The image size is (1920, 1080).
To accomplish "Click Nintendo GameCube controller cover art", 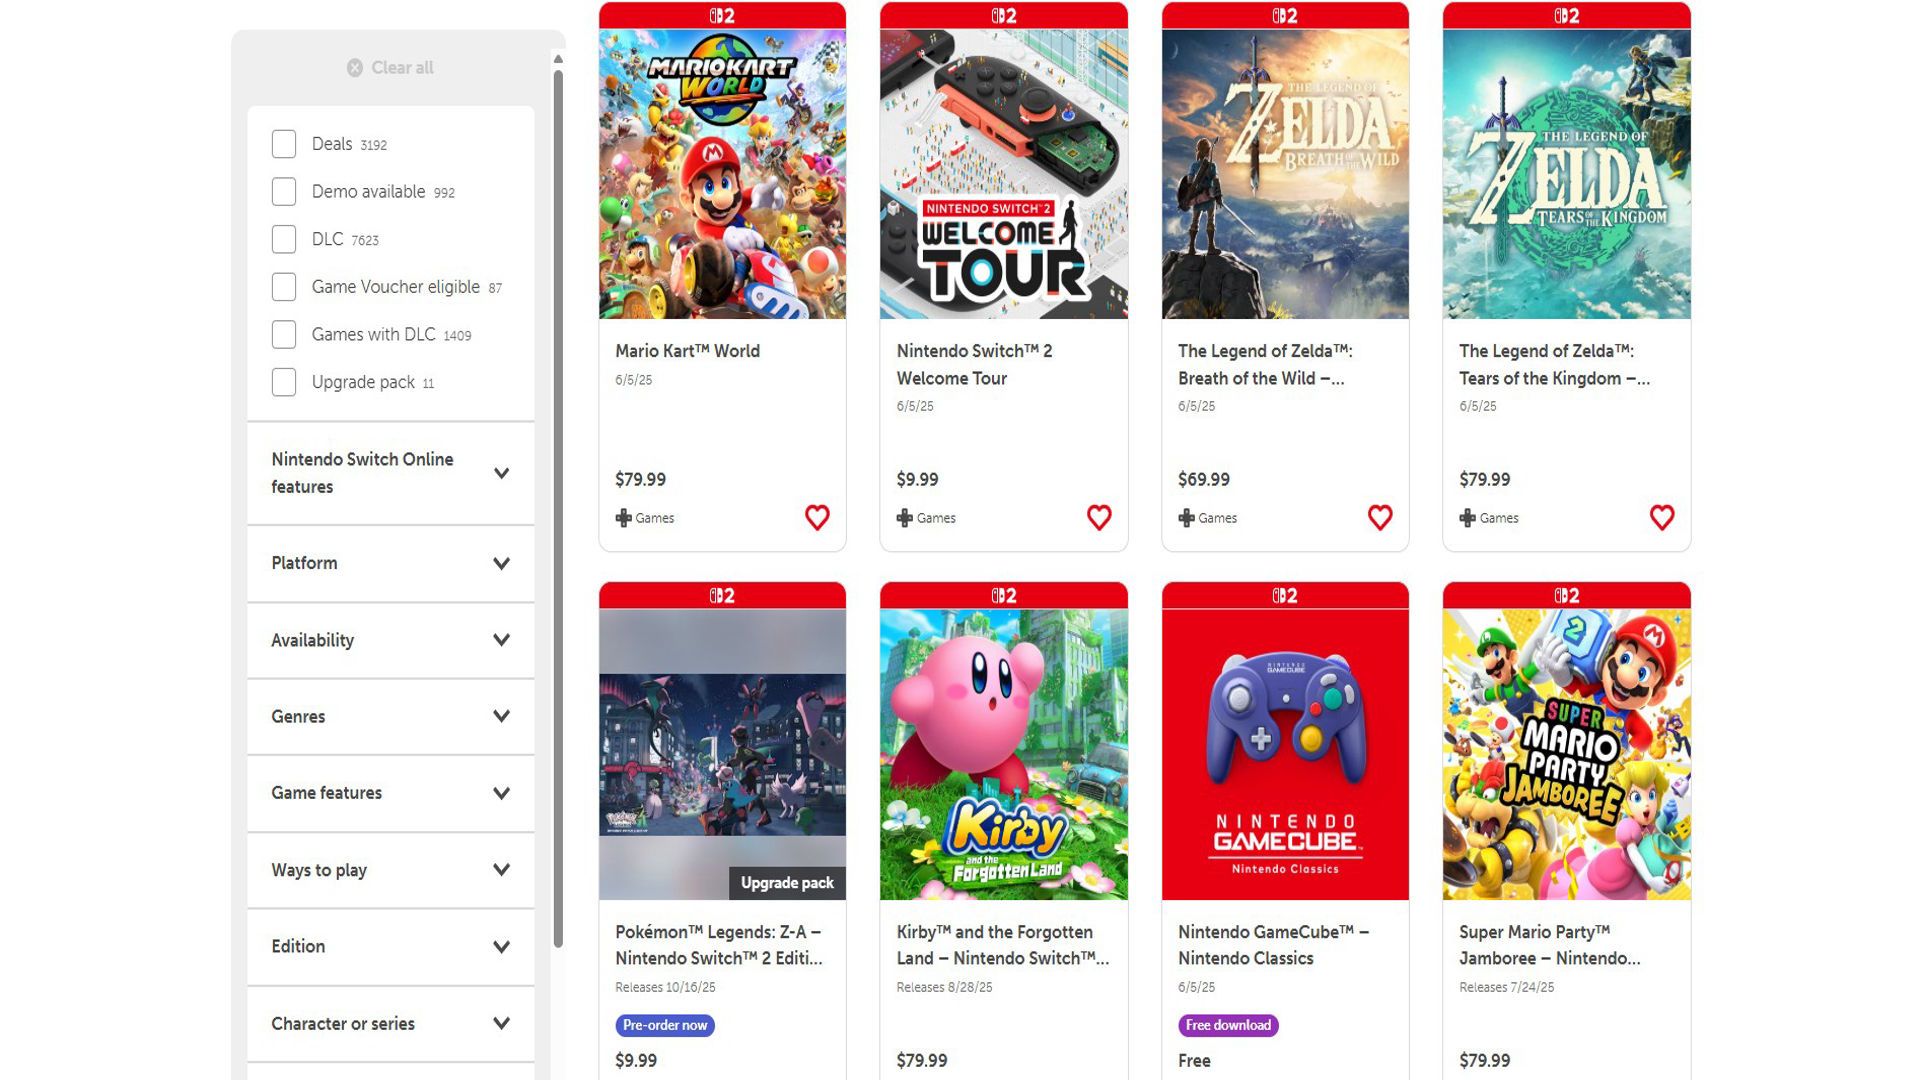I will coord(1285,755).
